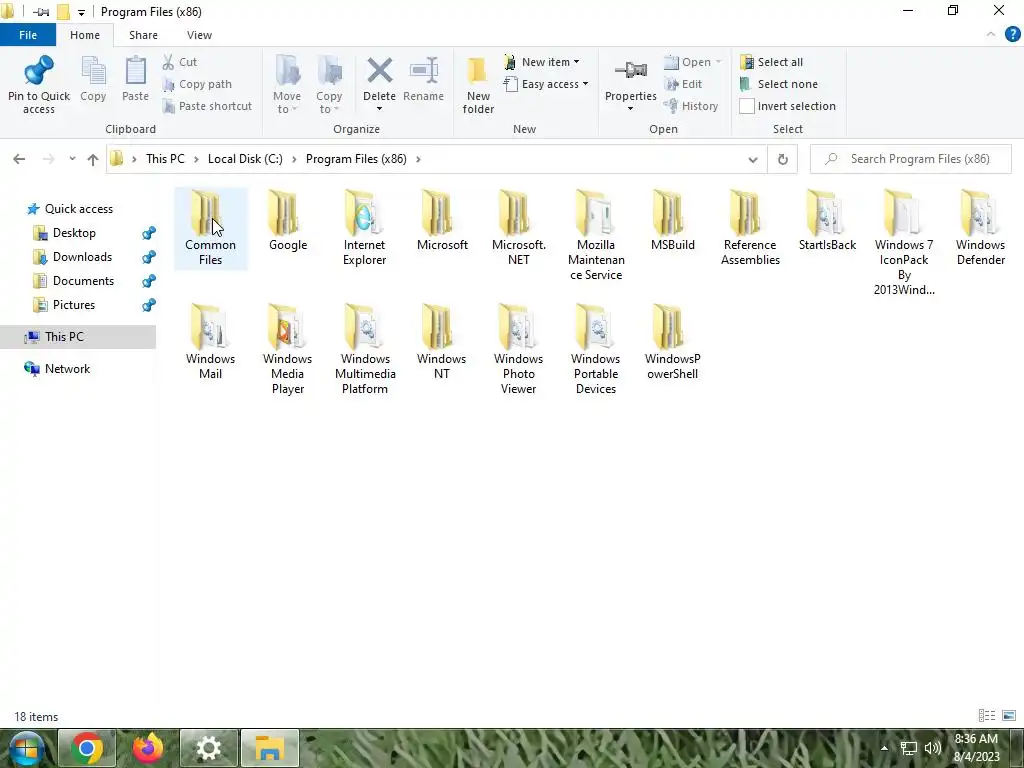Click Copy path in the ribbon

197,84
